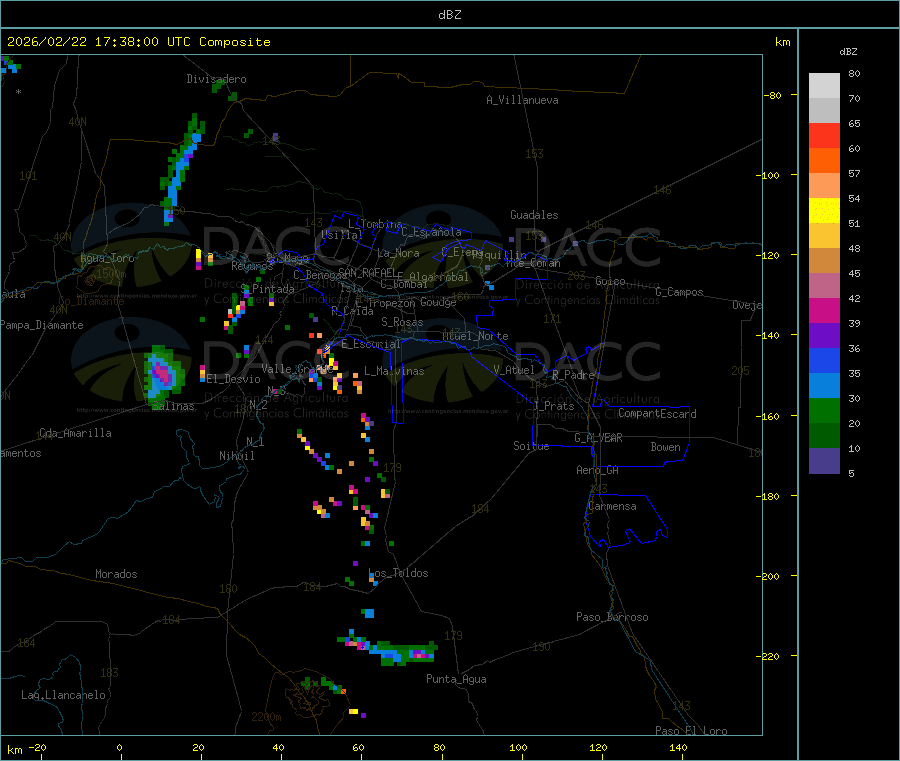Click the La_Nora map label

(x=398, y=253)
